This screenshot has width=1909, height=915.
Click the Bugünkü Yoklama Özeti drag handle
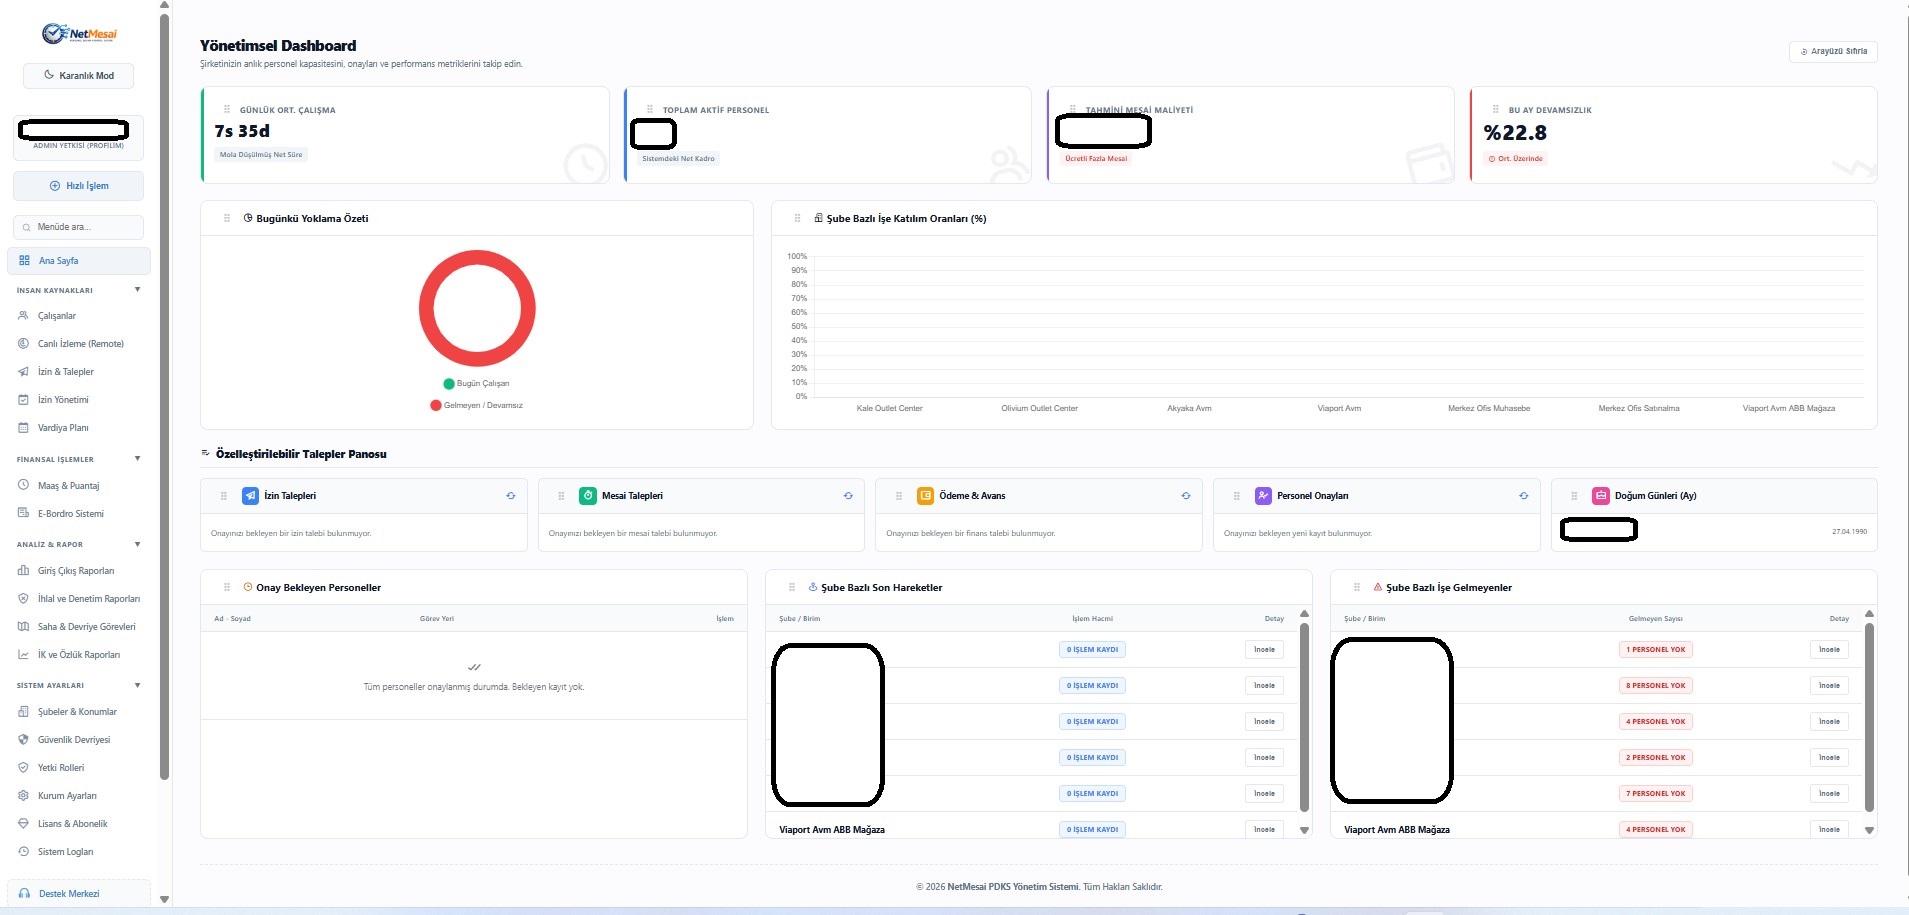pos(227,218)
